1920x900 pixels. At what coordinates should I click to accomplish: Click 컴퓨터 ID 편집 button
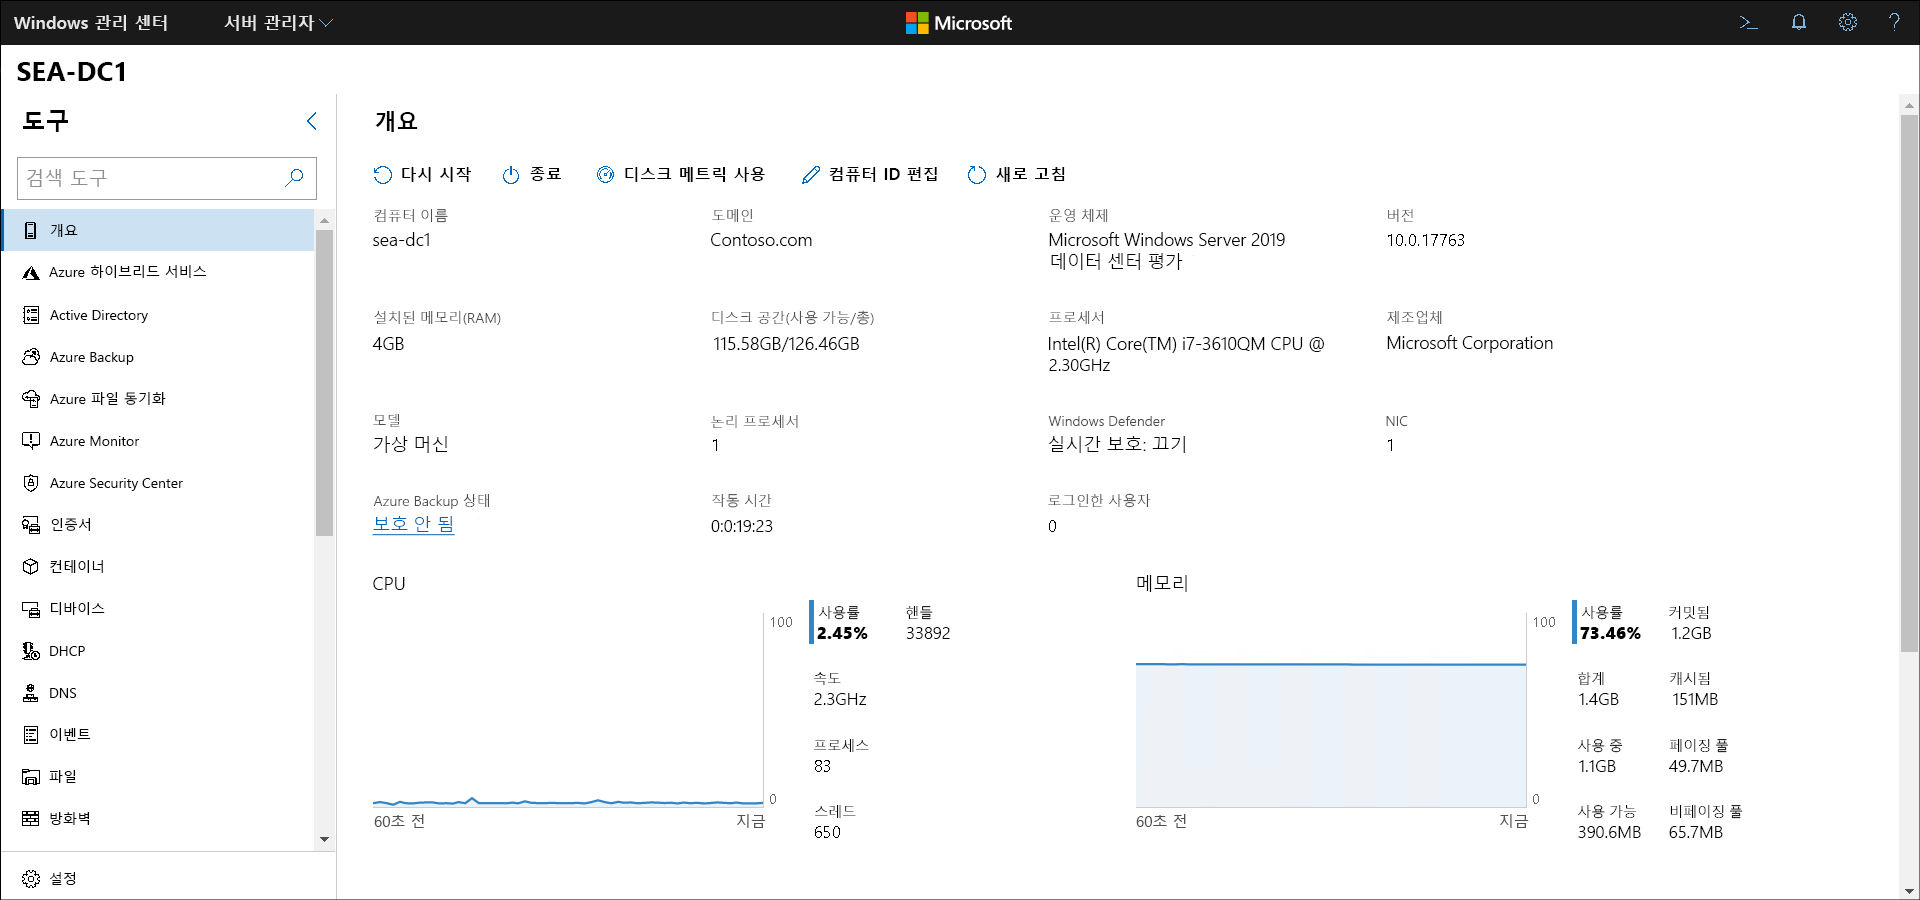(870, 175)
